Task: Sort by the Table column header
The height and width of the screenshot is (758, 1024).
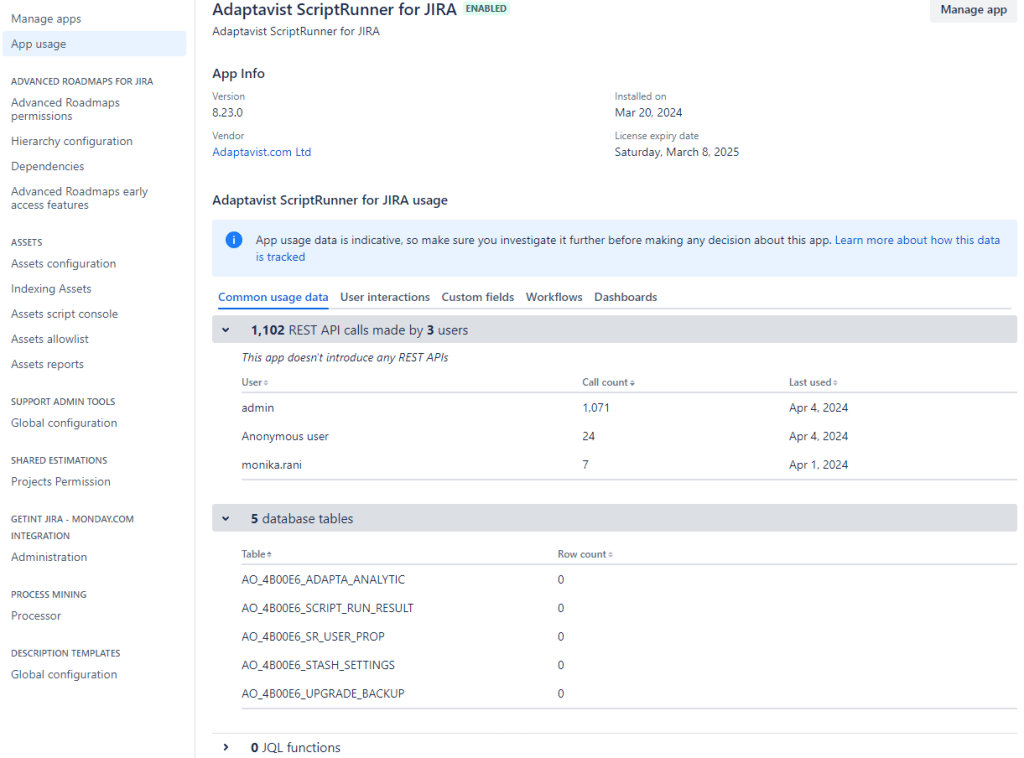Action: 256,553
